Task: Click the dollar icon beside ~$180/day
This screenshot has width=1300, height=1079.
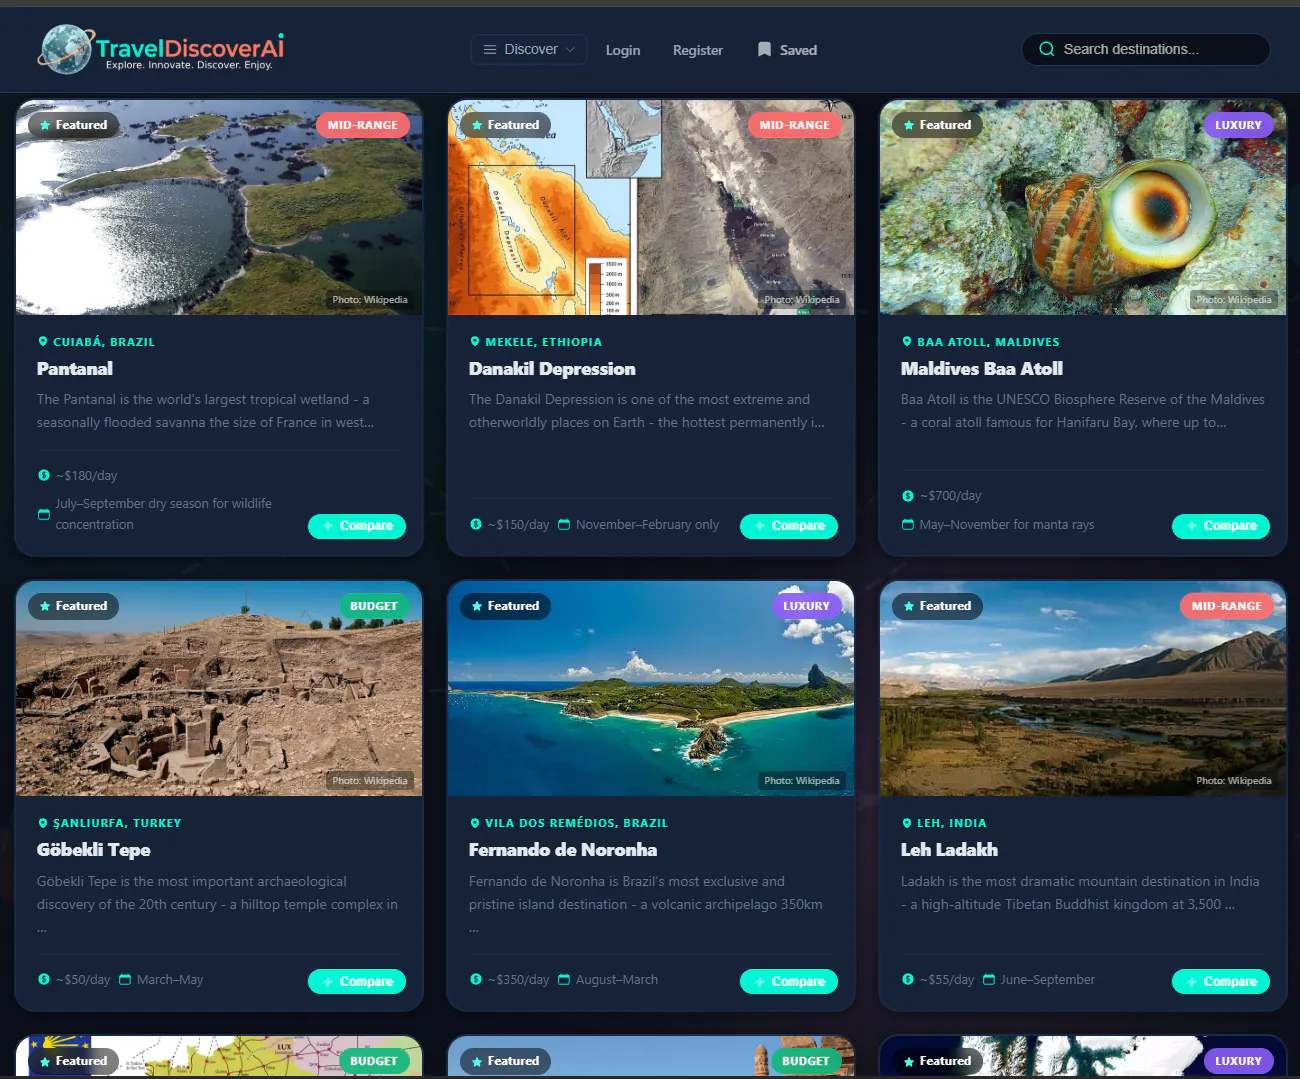Action: point(44,475)
